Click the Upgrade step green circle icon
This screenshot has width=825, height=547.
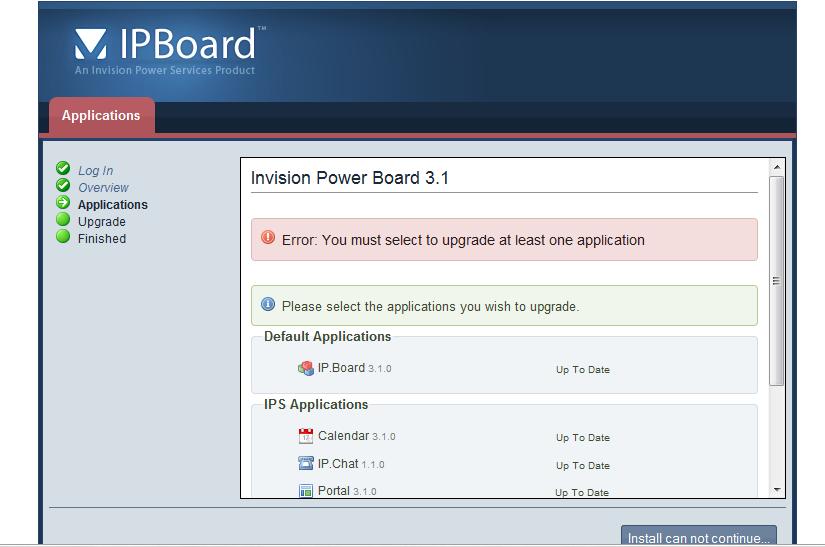point(63,219)
